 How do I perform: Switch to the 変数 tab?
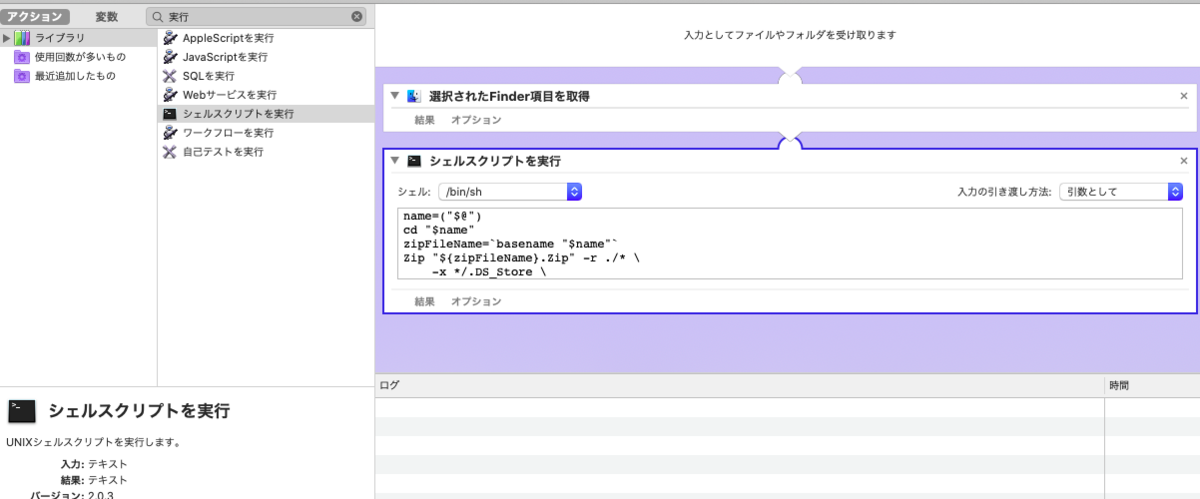click(107, 17)
